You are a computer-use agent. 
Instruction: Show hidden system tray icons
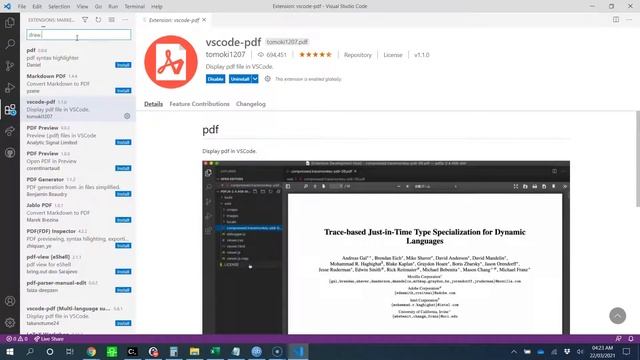(513, 351)
